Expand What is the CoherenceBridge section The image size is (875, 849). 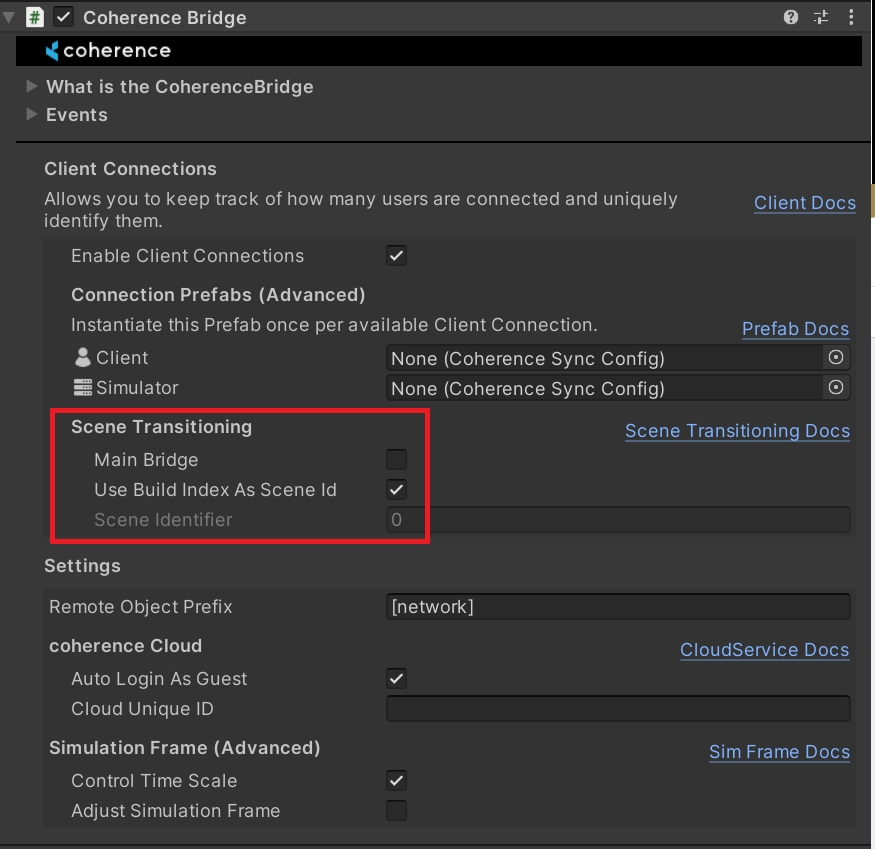[x=32, y=87]
